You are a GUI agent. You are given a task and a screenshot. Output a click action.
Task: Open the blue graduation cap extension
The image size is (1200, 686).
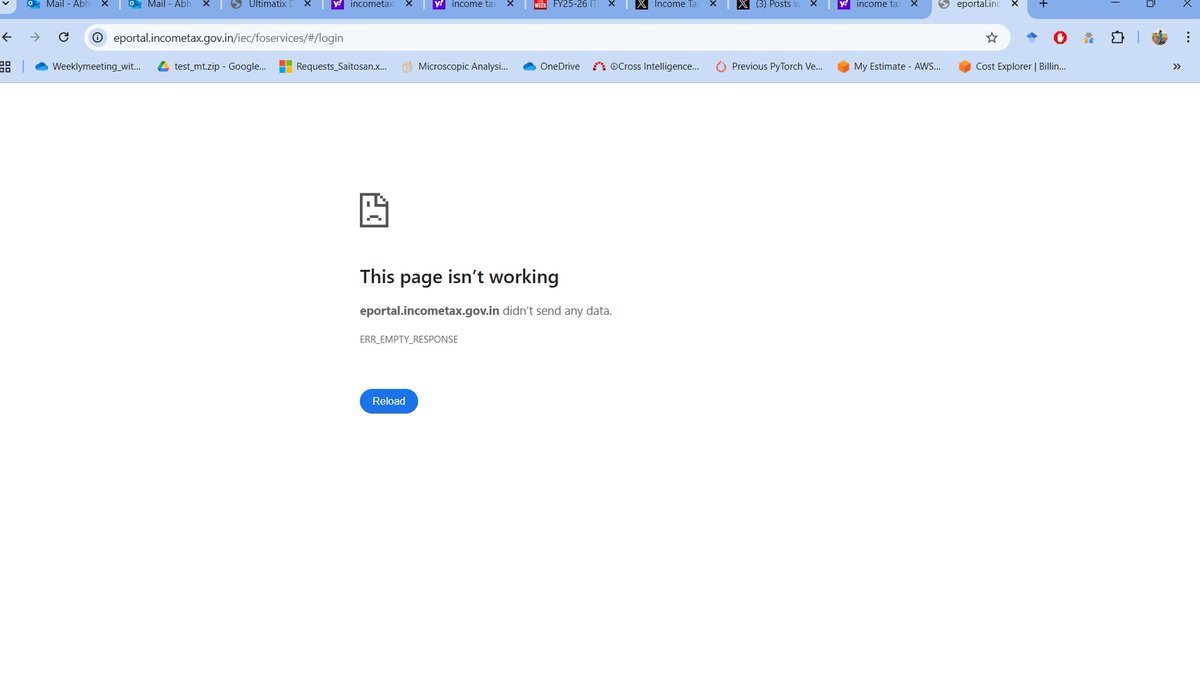pyautogui.click(x=1032, y=38)
